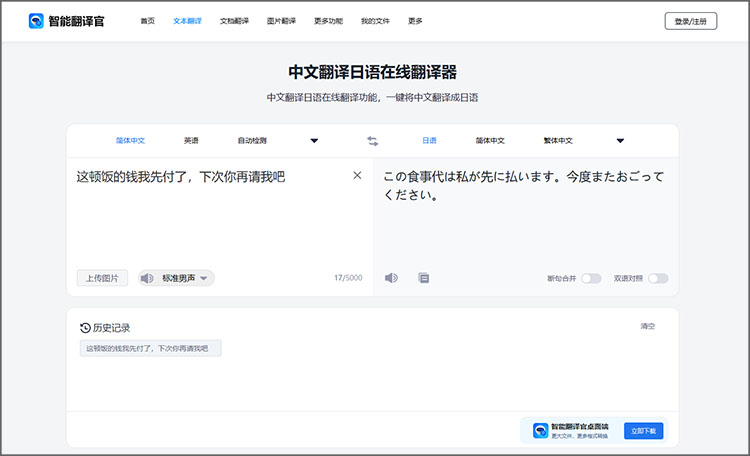Click the 17/5000 character counter
750x456 pixels.
(x=348, y=278)
